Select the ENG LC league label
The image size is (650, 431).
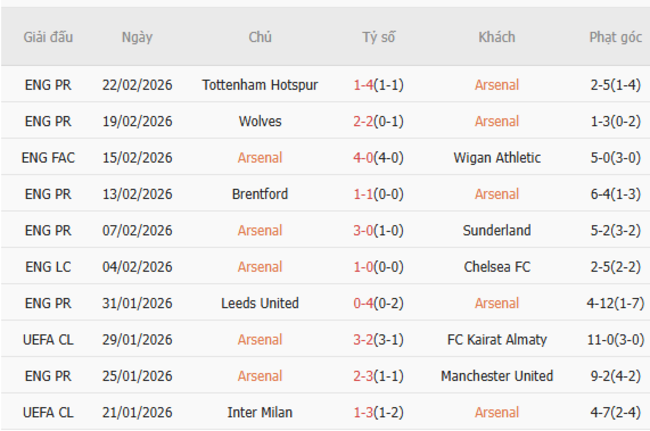48,267
